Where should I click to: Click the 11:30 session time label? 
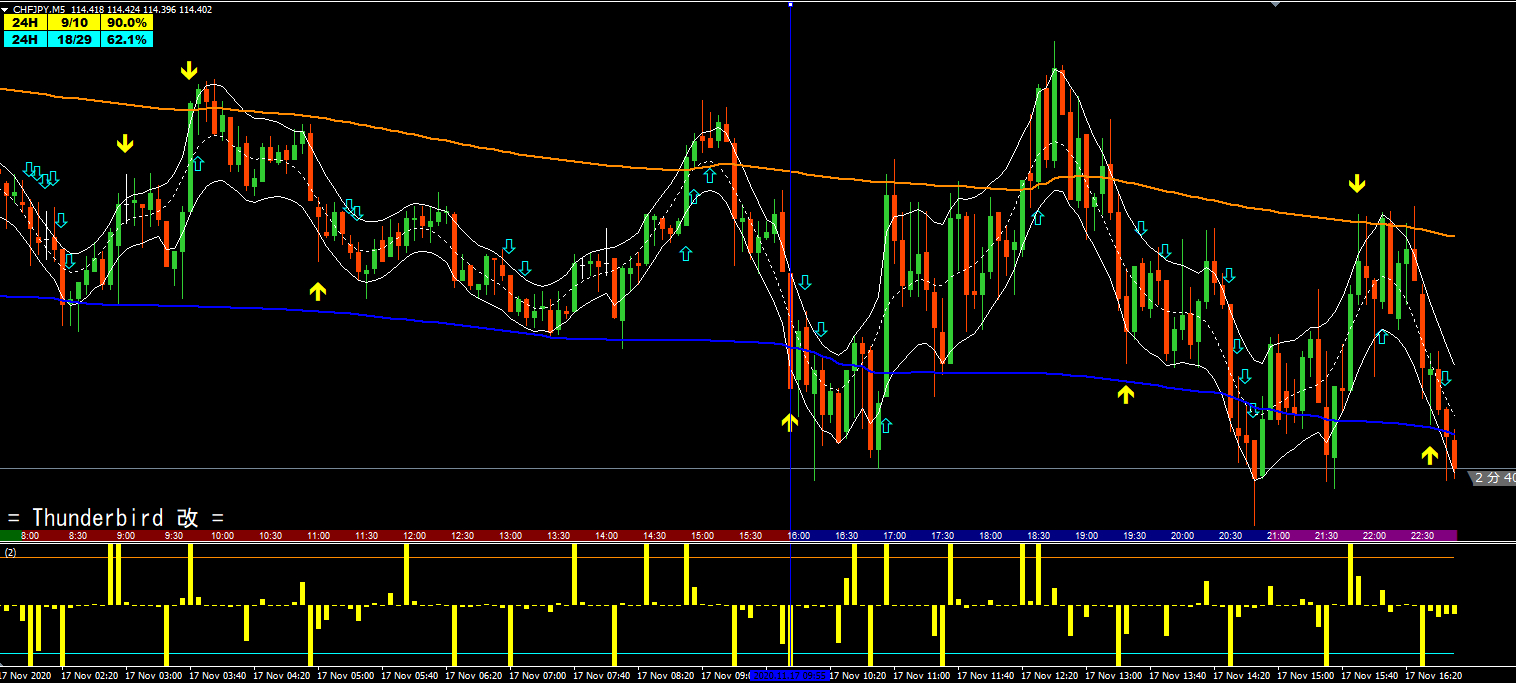[366, 536]
